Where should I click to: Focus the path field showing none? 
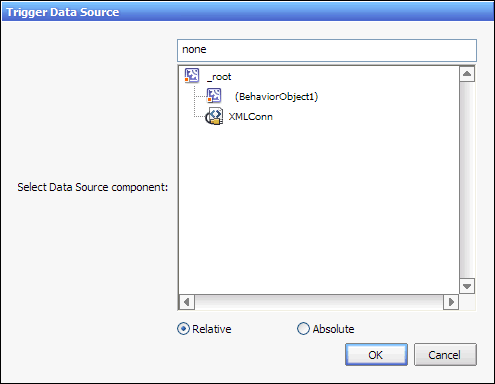coord(327,50)
